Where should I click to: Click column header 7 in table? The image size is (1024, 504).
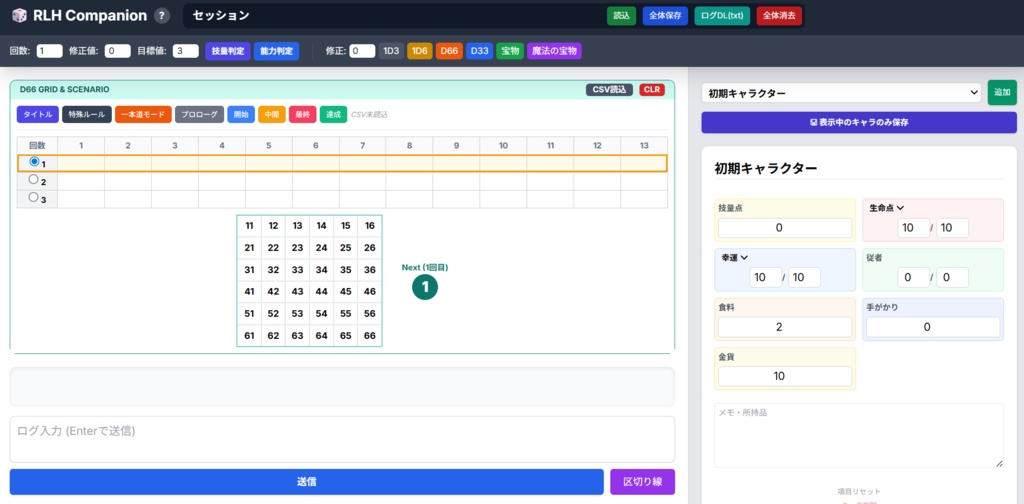362,146
